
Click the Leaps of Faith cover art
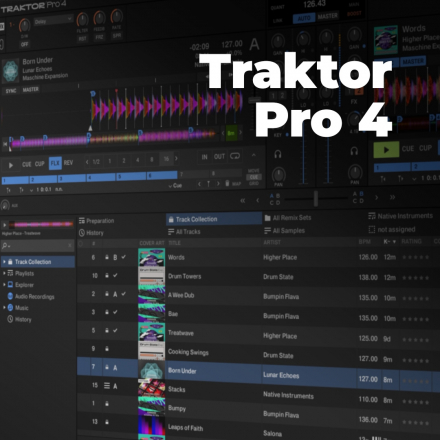tap(151, 426)
